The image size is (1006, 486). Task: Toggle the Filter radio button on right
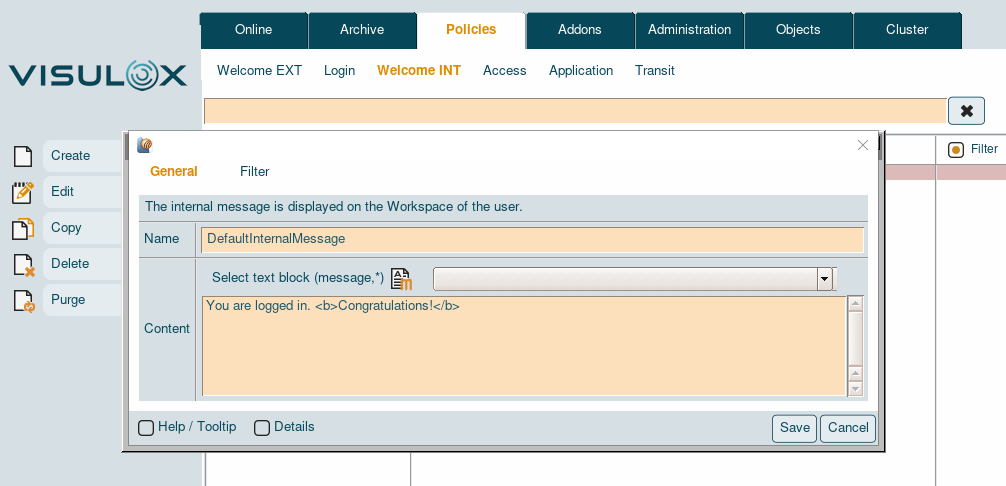[x=956, y=150]
